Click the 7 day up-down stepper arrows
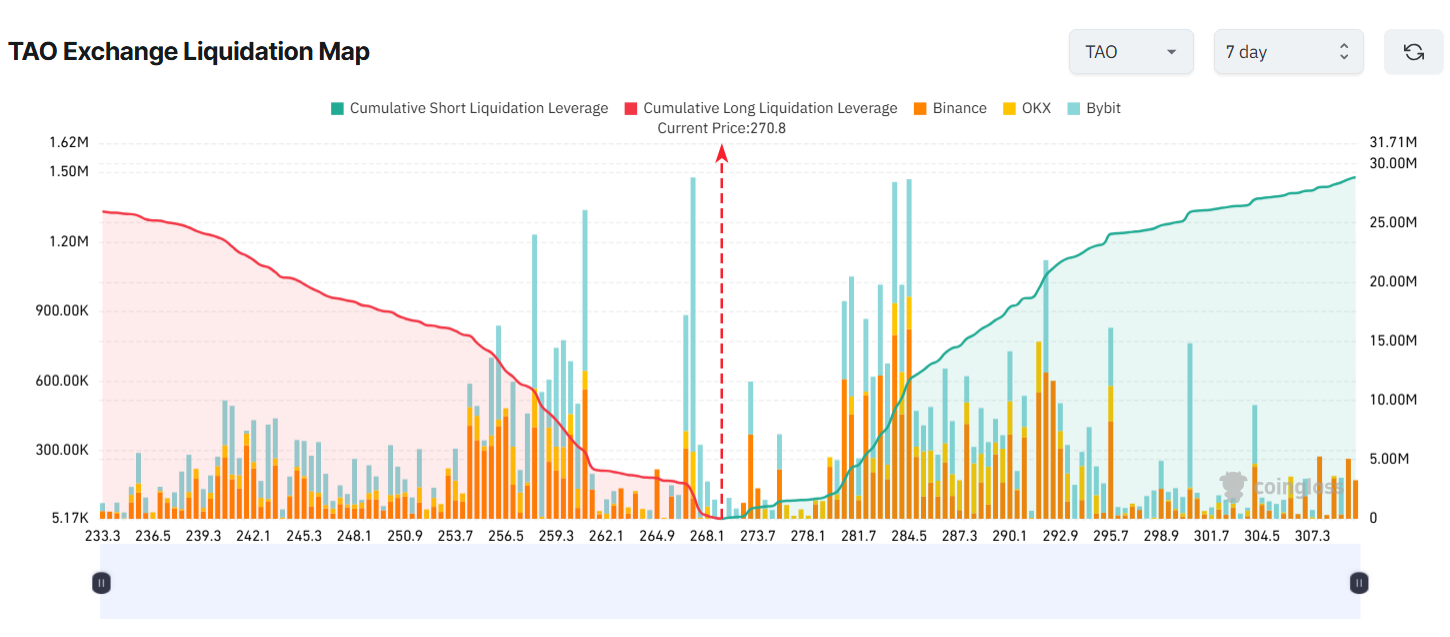The image size is (1450, 637). 1344,52
